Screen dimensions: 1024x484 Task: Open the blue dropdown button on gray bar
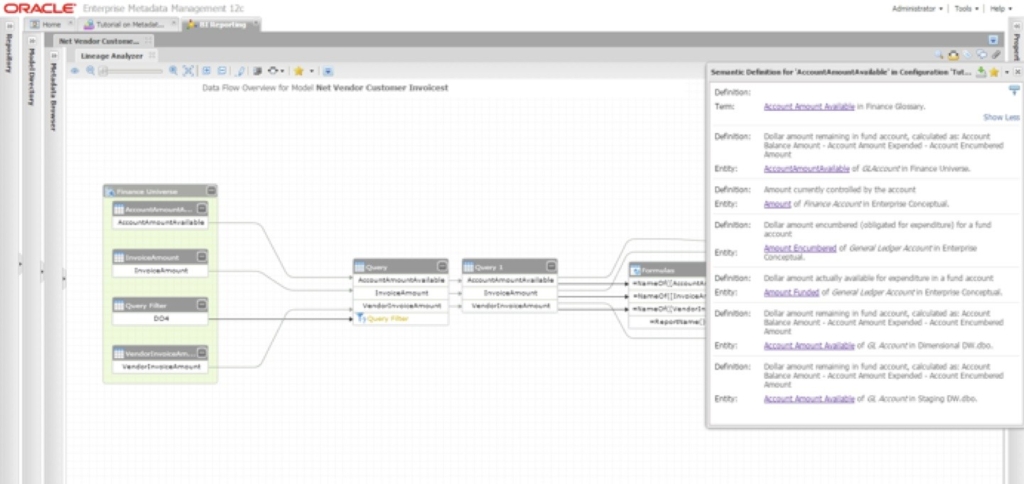coord(993,40)
